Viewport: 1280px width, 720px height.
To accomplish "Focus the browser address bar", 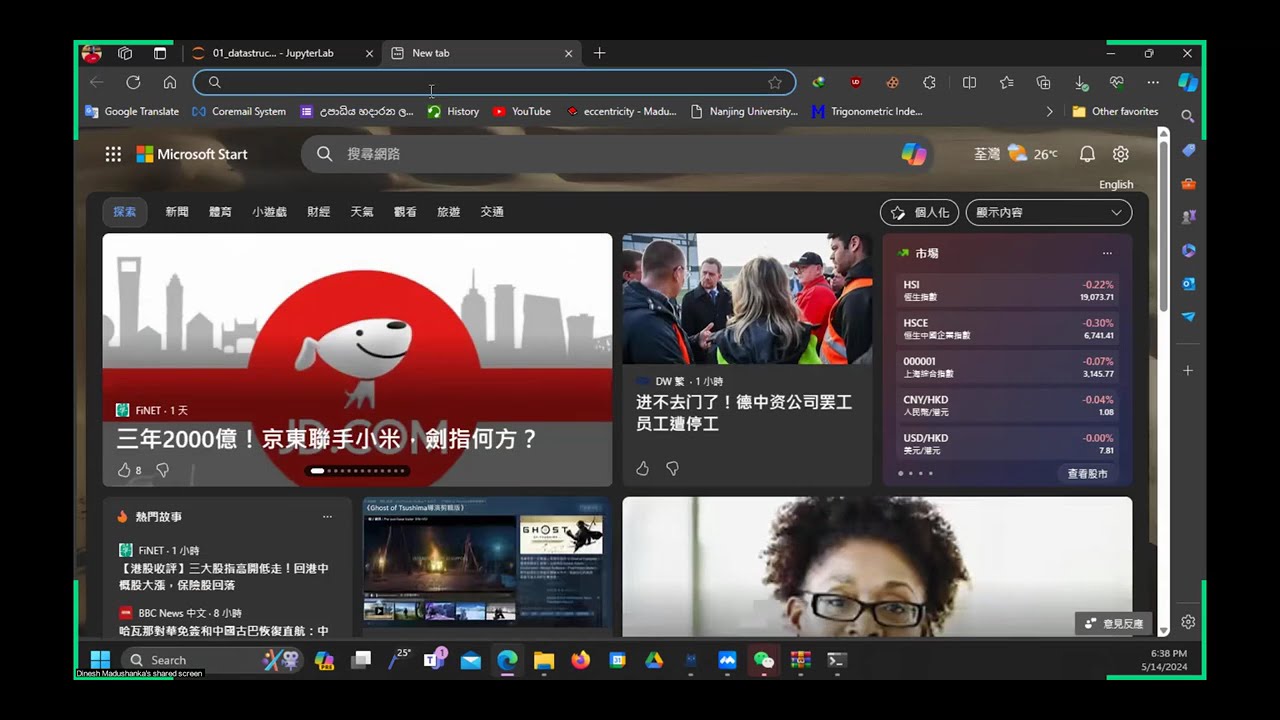I will tap(494, 82).
